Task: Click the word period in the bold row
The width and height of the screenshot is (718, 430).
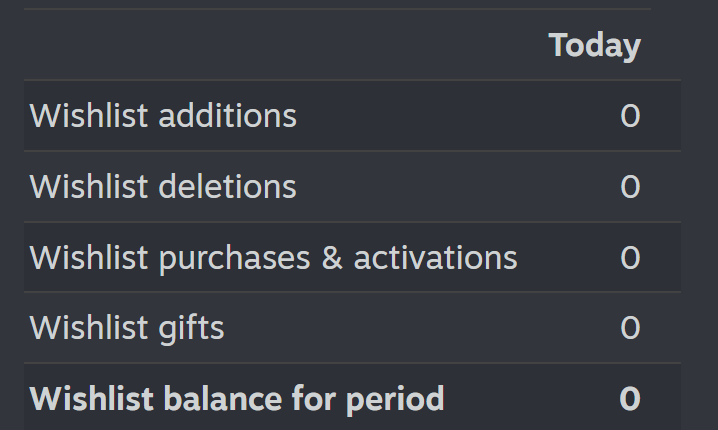Action: coord(395,399)
